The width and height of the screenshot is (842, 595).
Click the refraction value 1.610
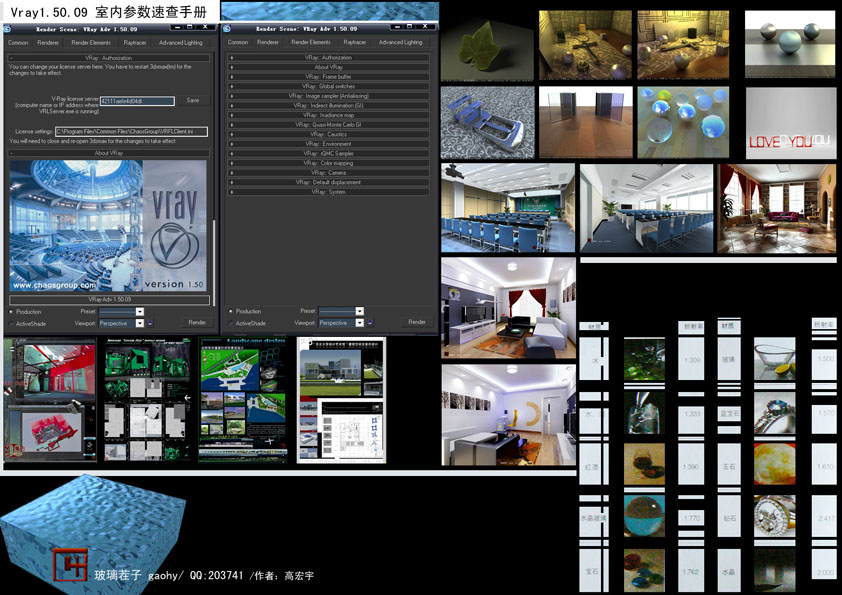tap(825, 467)
